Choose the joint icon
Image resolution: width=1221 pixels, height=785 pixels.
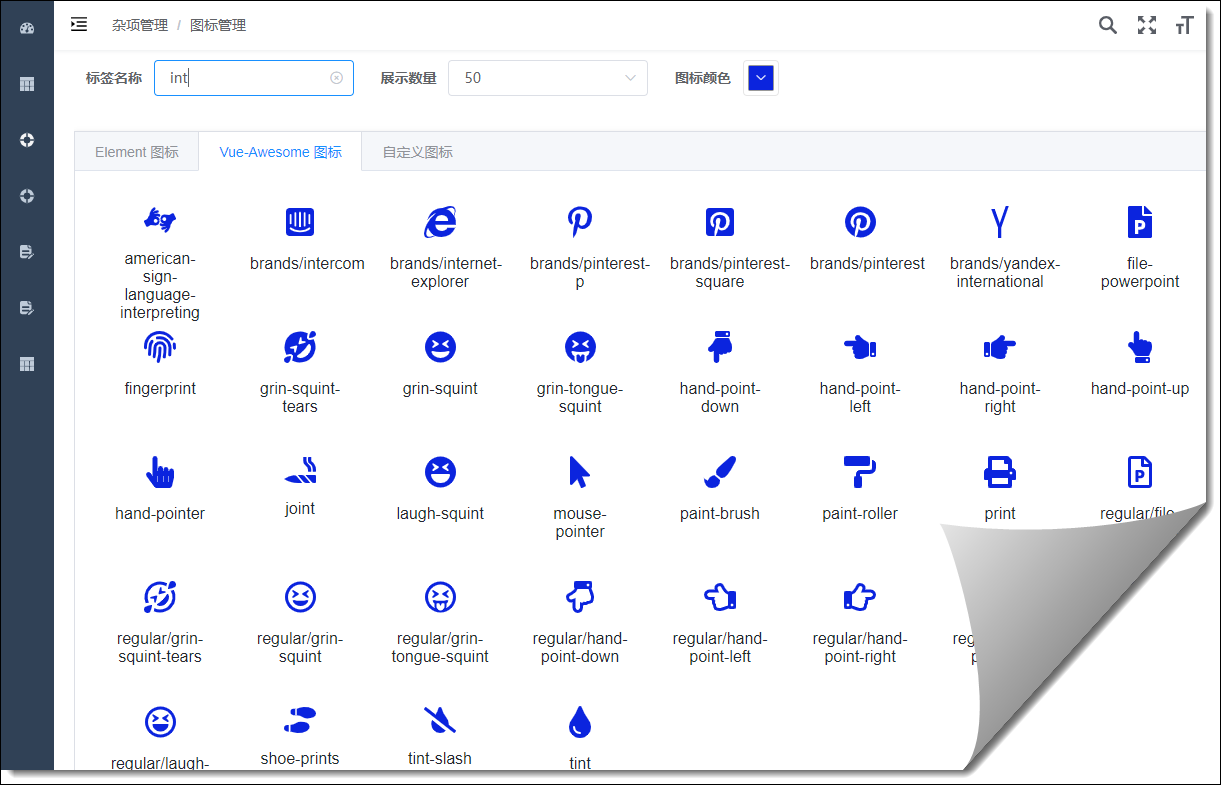300,469
